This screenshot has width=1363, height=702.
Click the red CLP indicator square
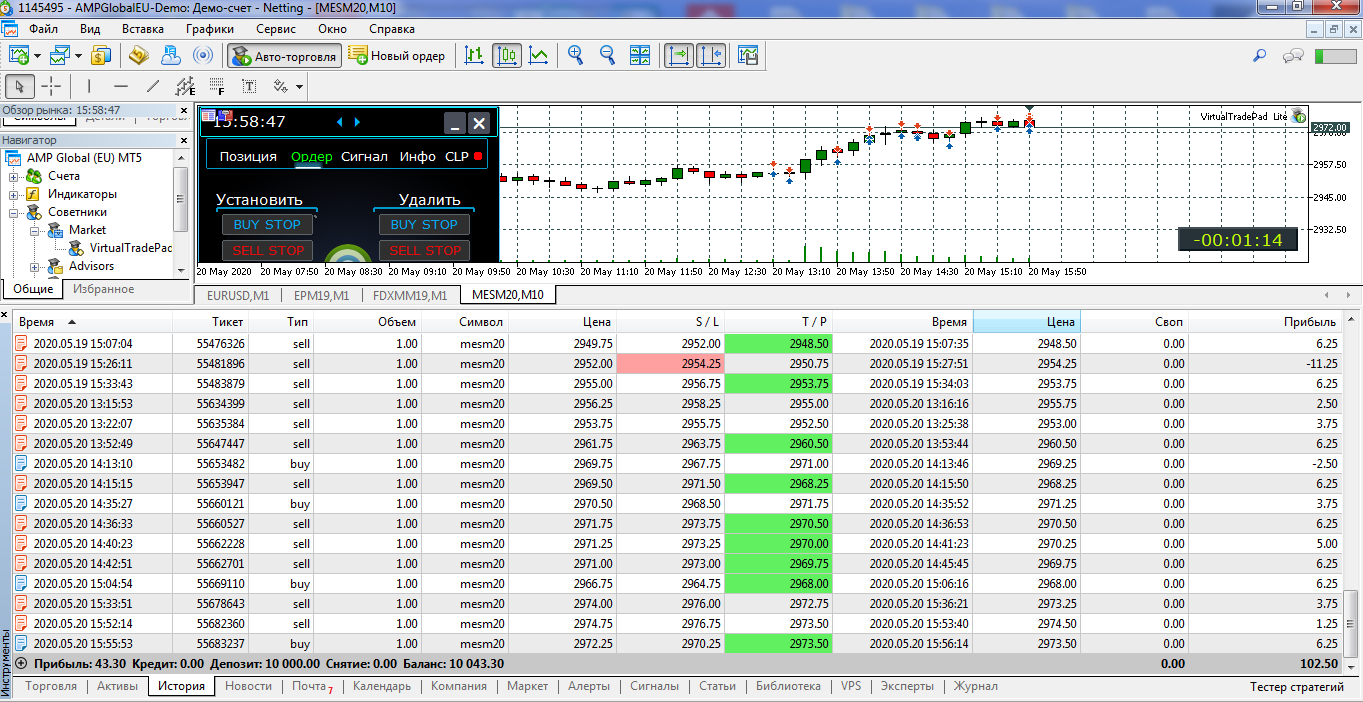click(x=478, y=157)
